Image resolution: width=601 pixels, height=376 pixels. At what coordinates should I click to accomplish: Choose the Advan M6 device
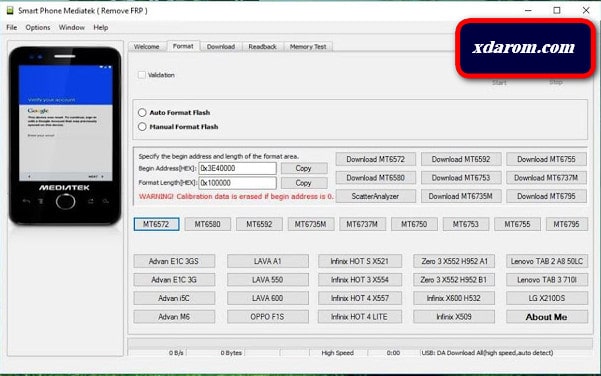coord(174,317)
